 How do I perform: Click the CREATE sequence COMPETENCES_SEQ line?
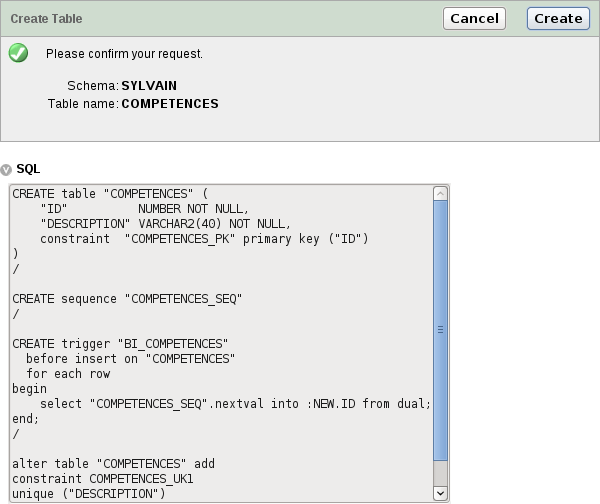coord(127,298)
